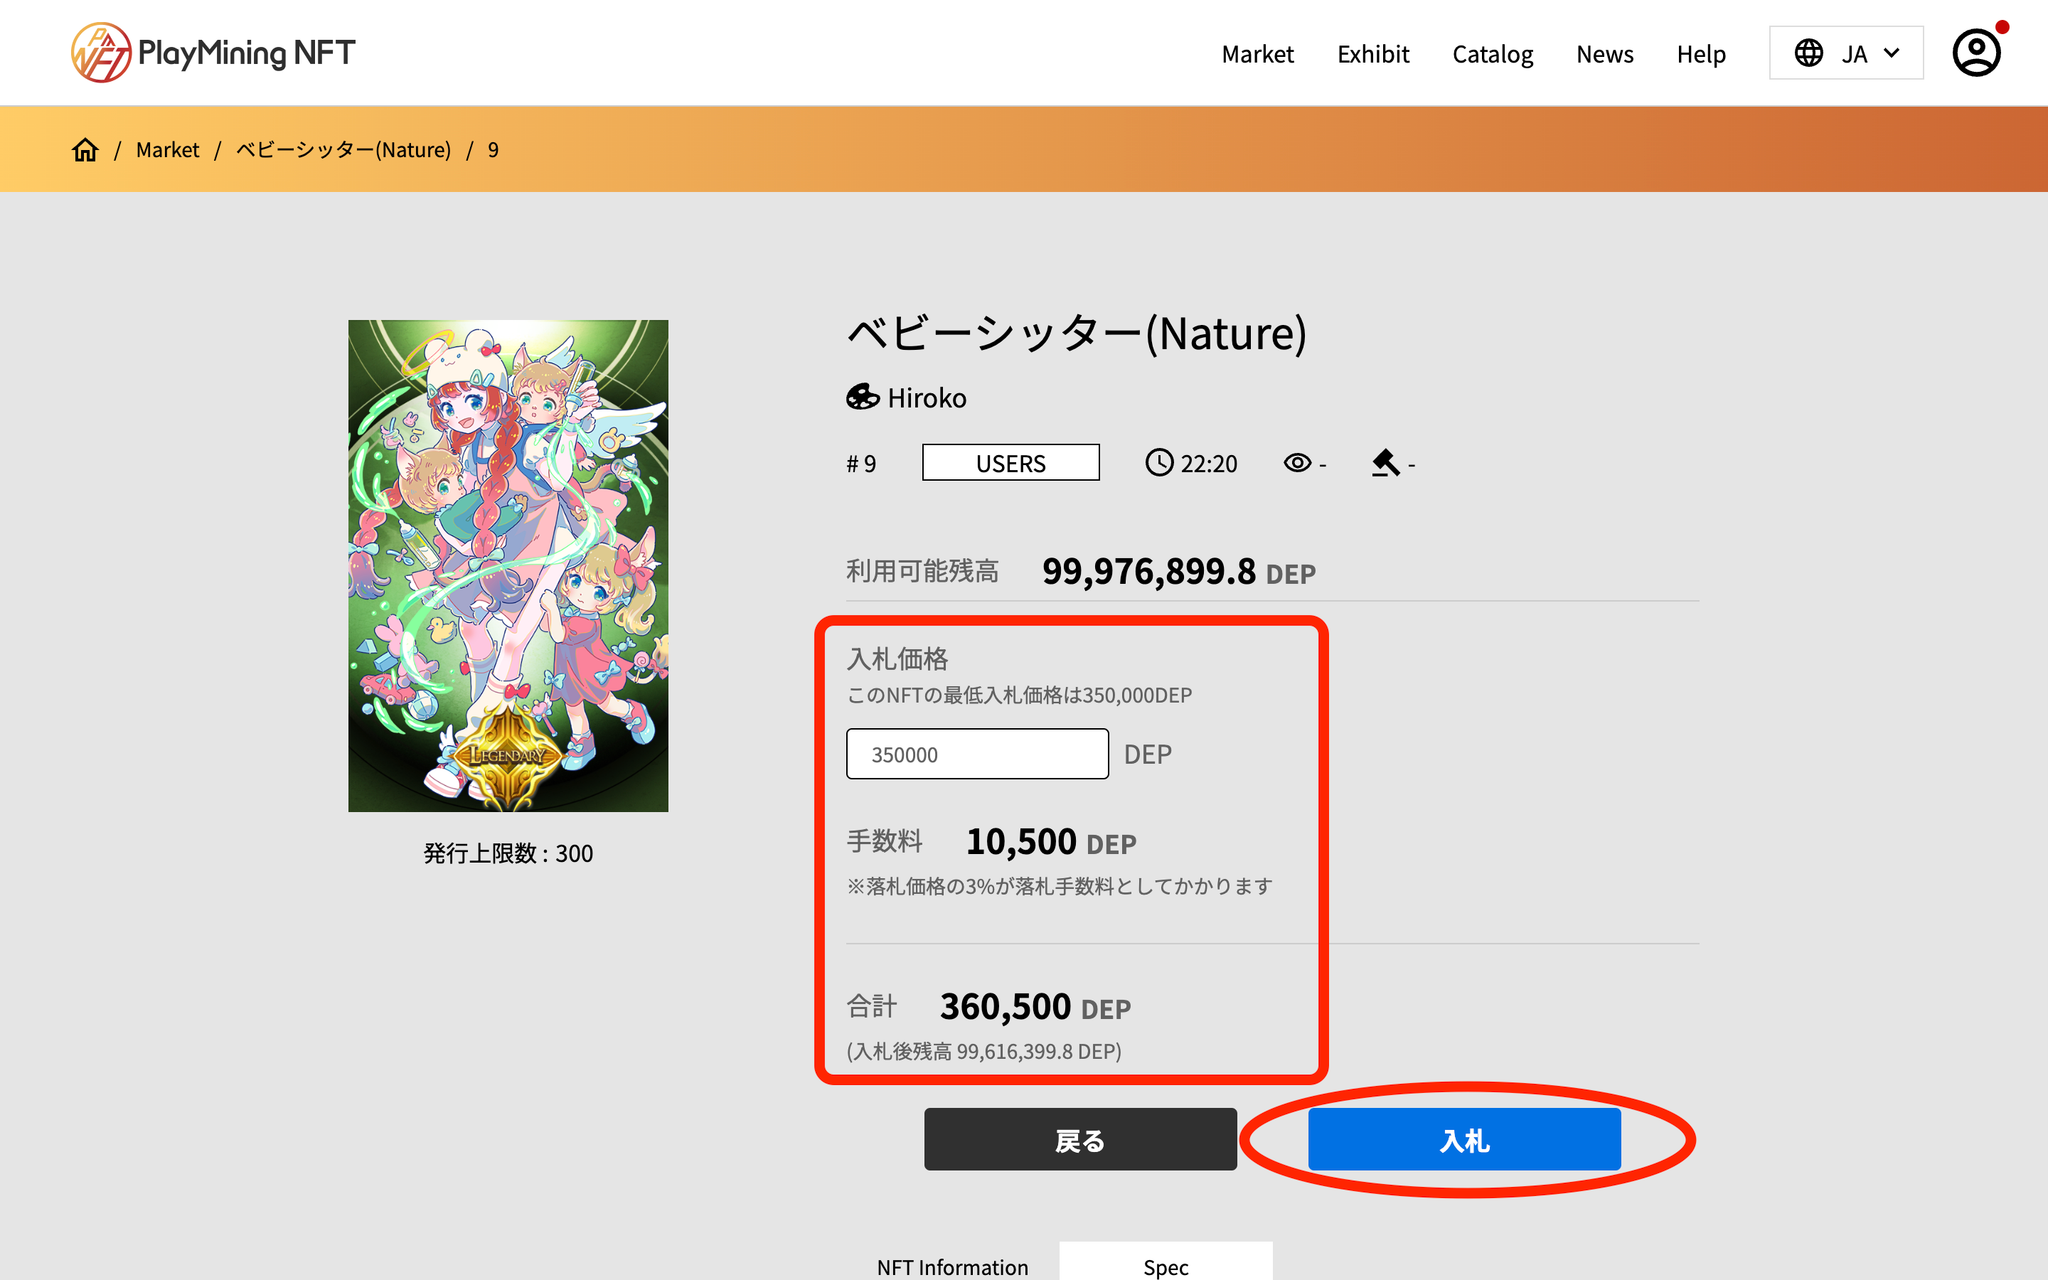Click the clock icon next to 22:20

(x=1159, y=463)
